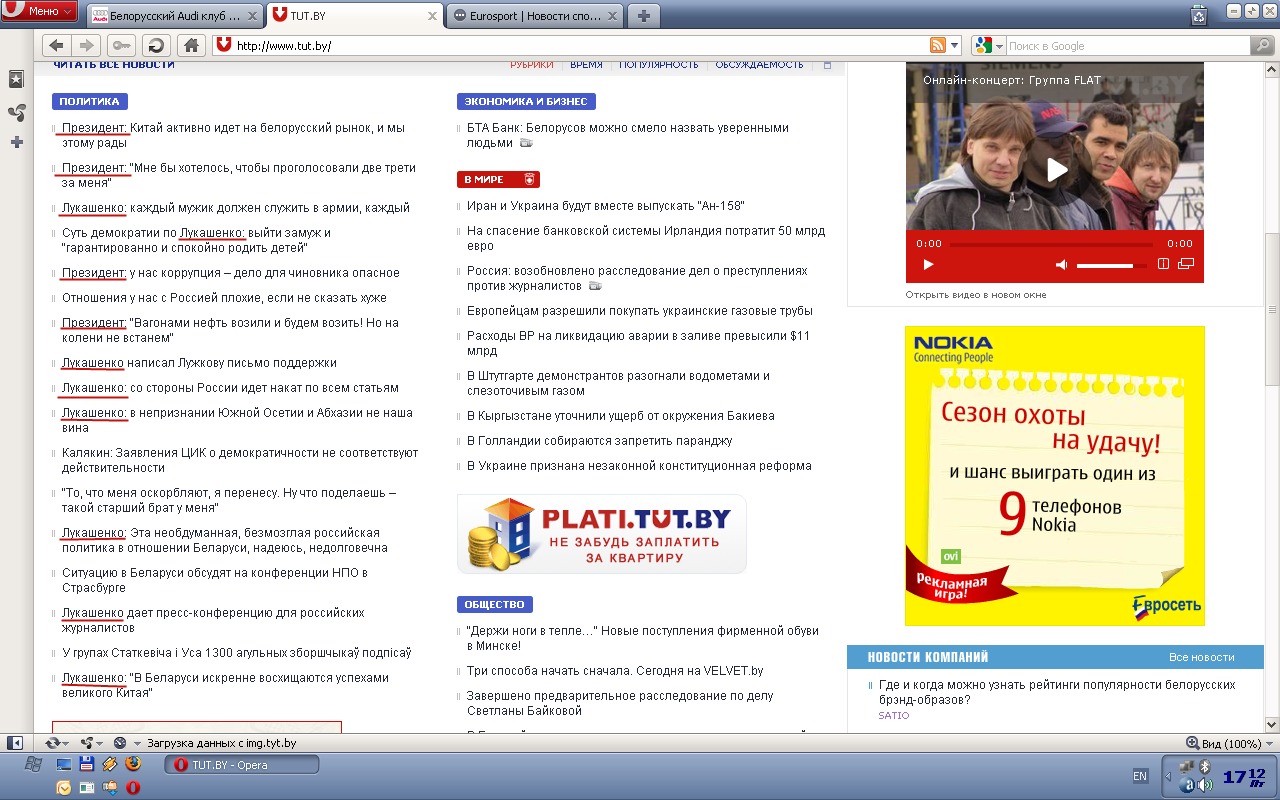Click the PLATI.TUT.BY banner
The height and width of the screenshot is (800, 1280).
(601, 534)
